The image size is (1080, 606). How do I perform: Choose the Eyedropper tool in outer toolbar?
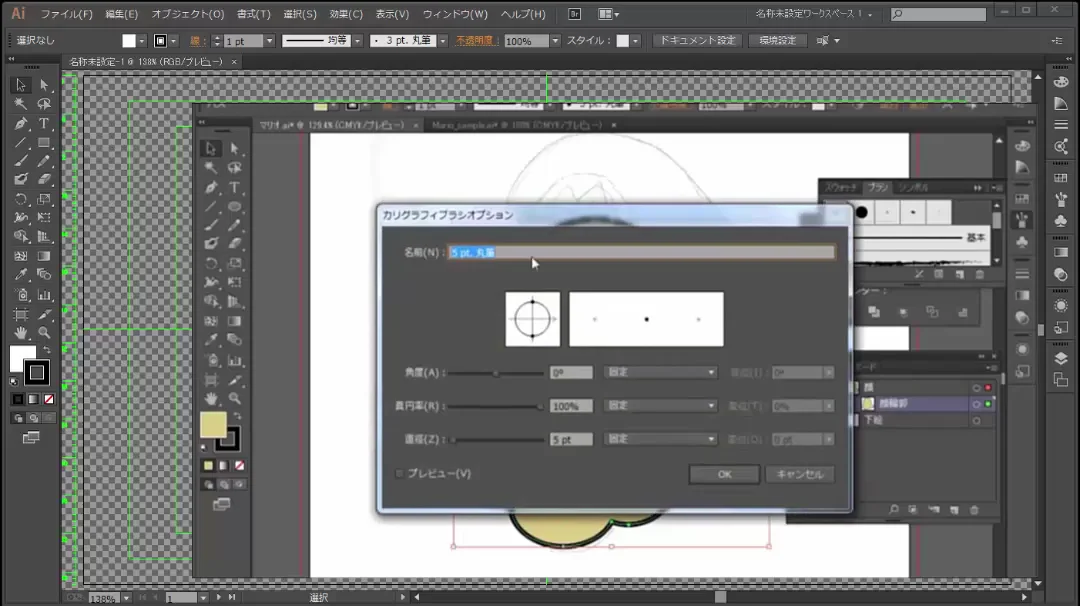pyautogui.click(x=21, y=275)
